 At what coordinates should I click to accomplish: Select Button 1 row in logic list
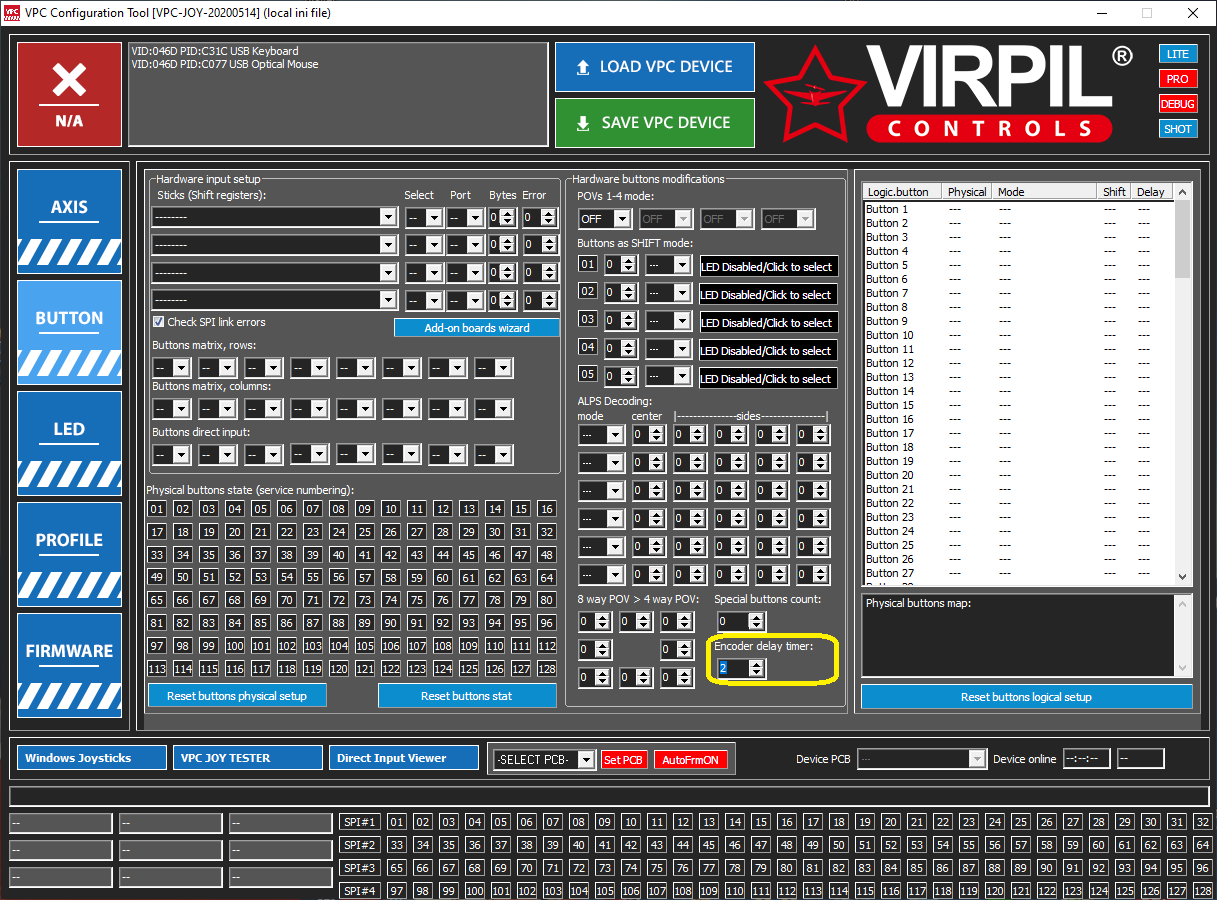(x=1018, y=209)
